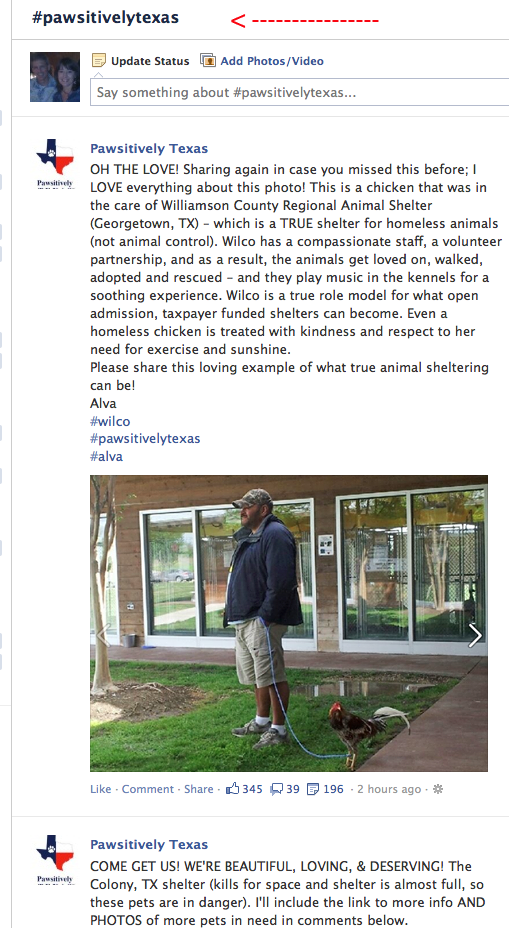The height and width of the screenshot is (928, 509).
Task: Open the post settings gear icon
Action: [438, 789]
